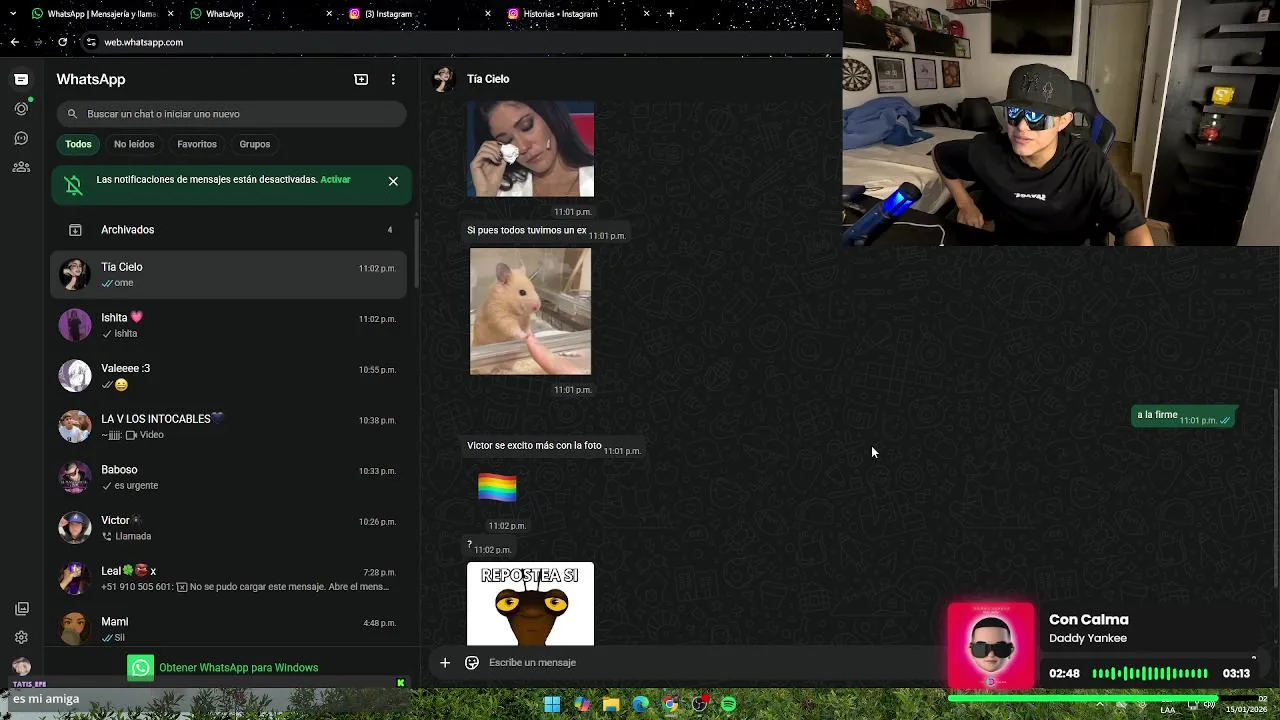This screenshot has height=720, width=1280.
Task: Open the Status updates icon in sidebar
Action: click(21, 108)
